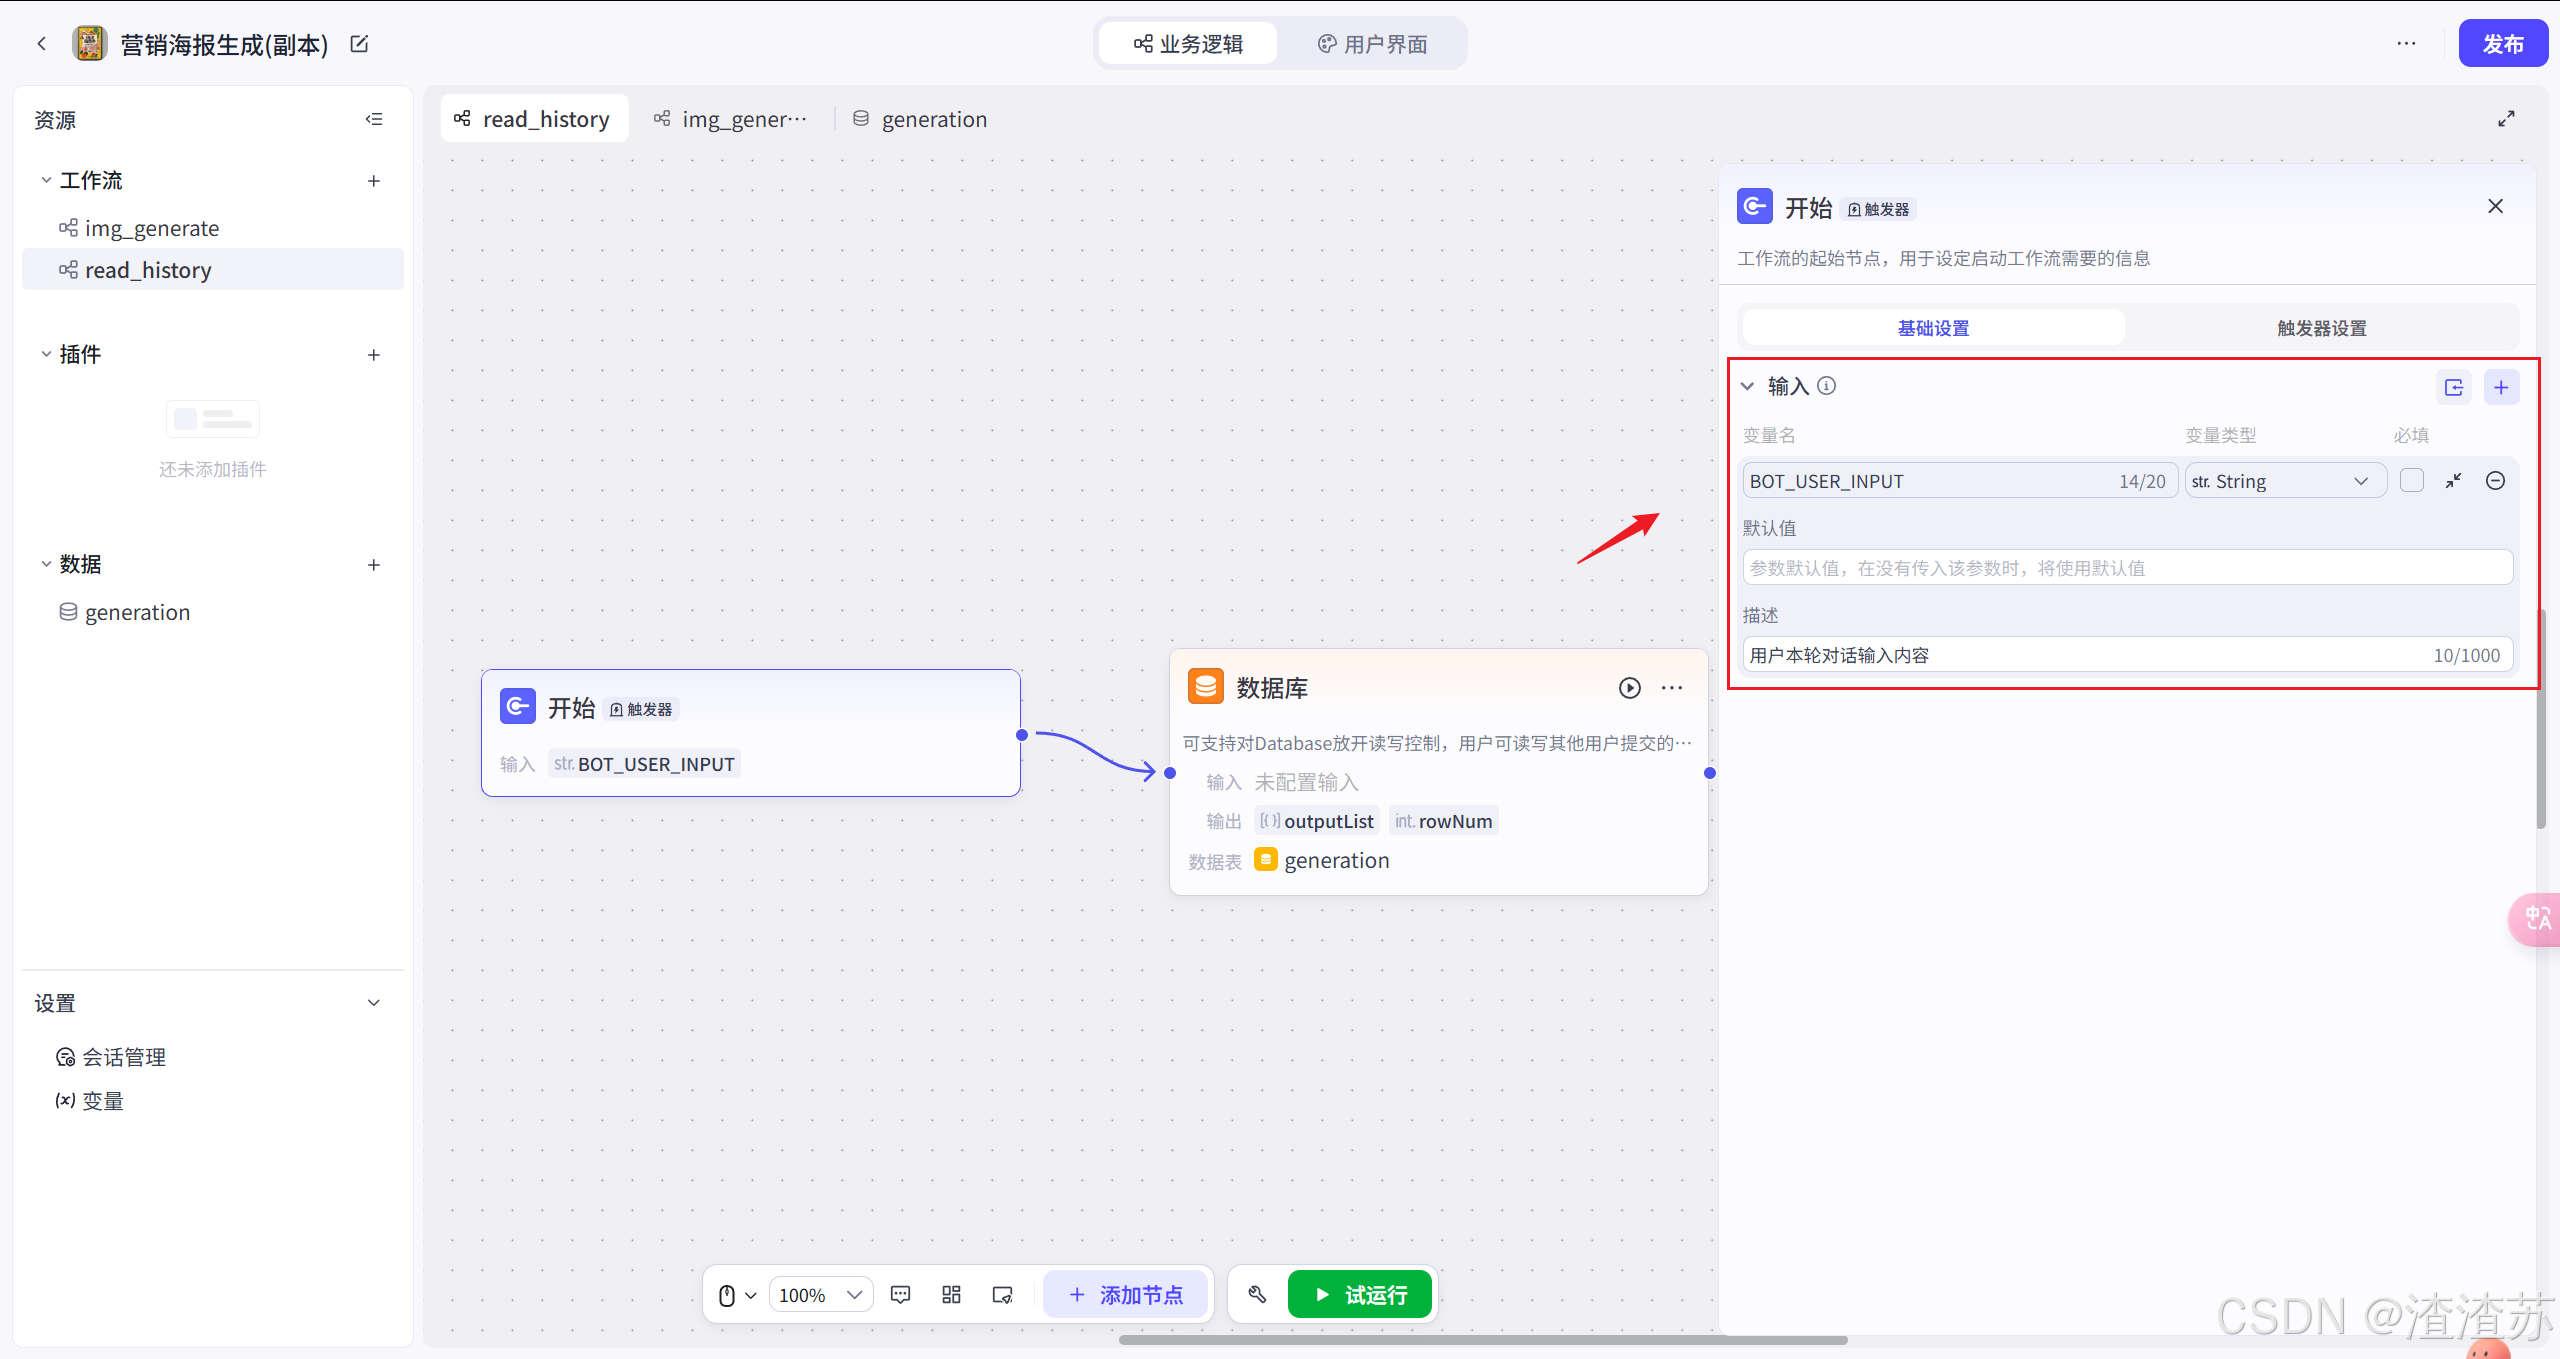
Task: Click the edit project name pencil icon
Action: click(360, 44)
